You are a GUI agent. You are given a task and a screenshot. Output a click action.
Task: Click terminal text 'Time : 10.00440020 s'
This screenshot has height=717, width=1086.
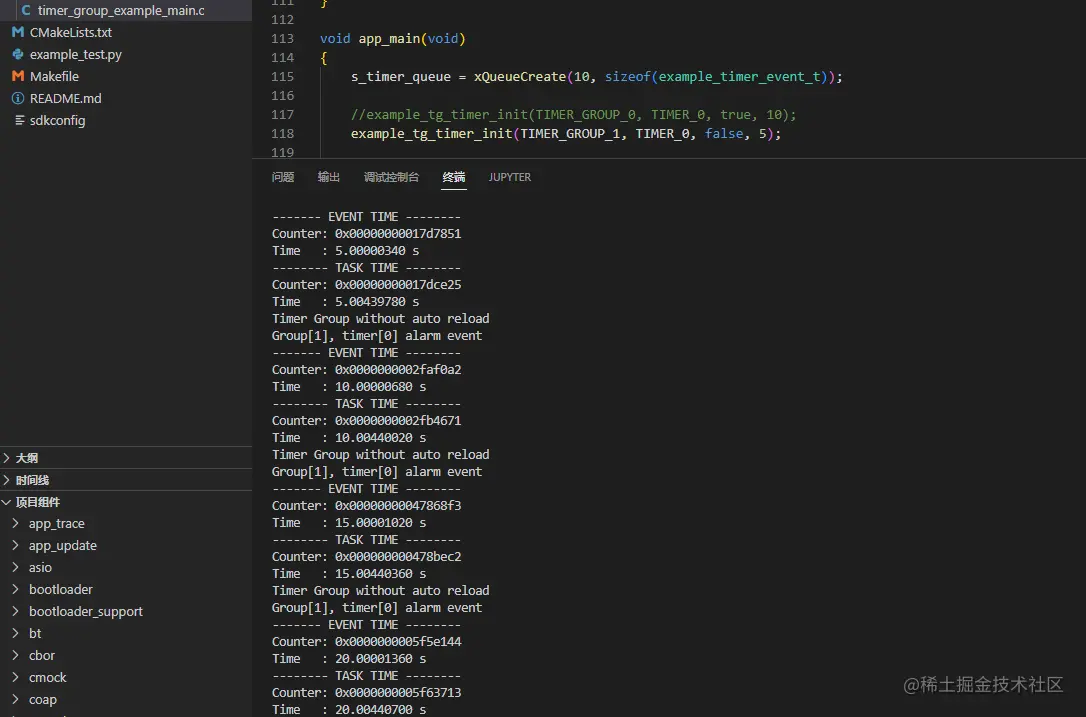pos(349,438)
